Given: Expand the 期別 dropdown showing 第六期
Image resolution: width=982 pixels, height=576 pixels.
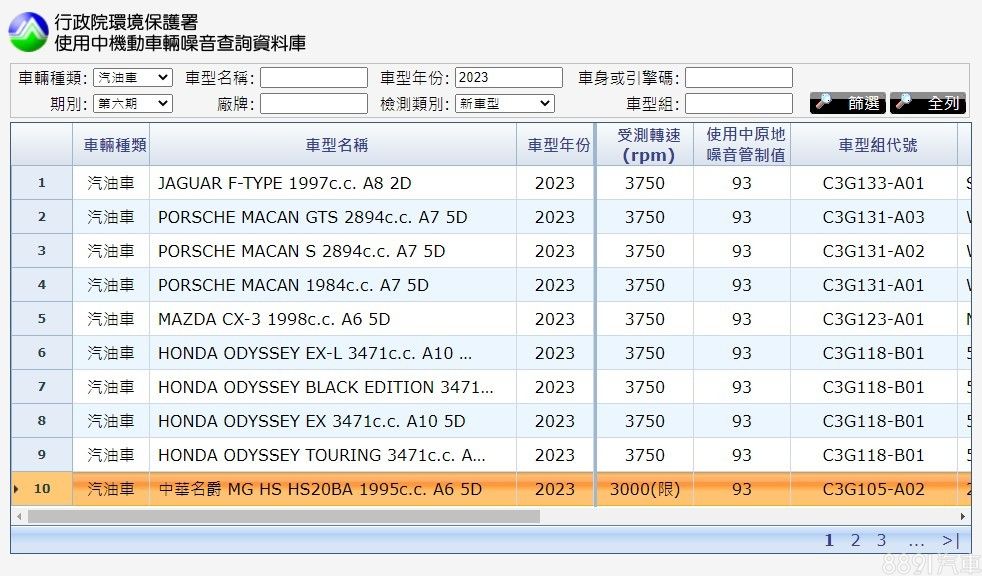Looking at the screenshot, I should click(133, 103).
